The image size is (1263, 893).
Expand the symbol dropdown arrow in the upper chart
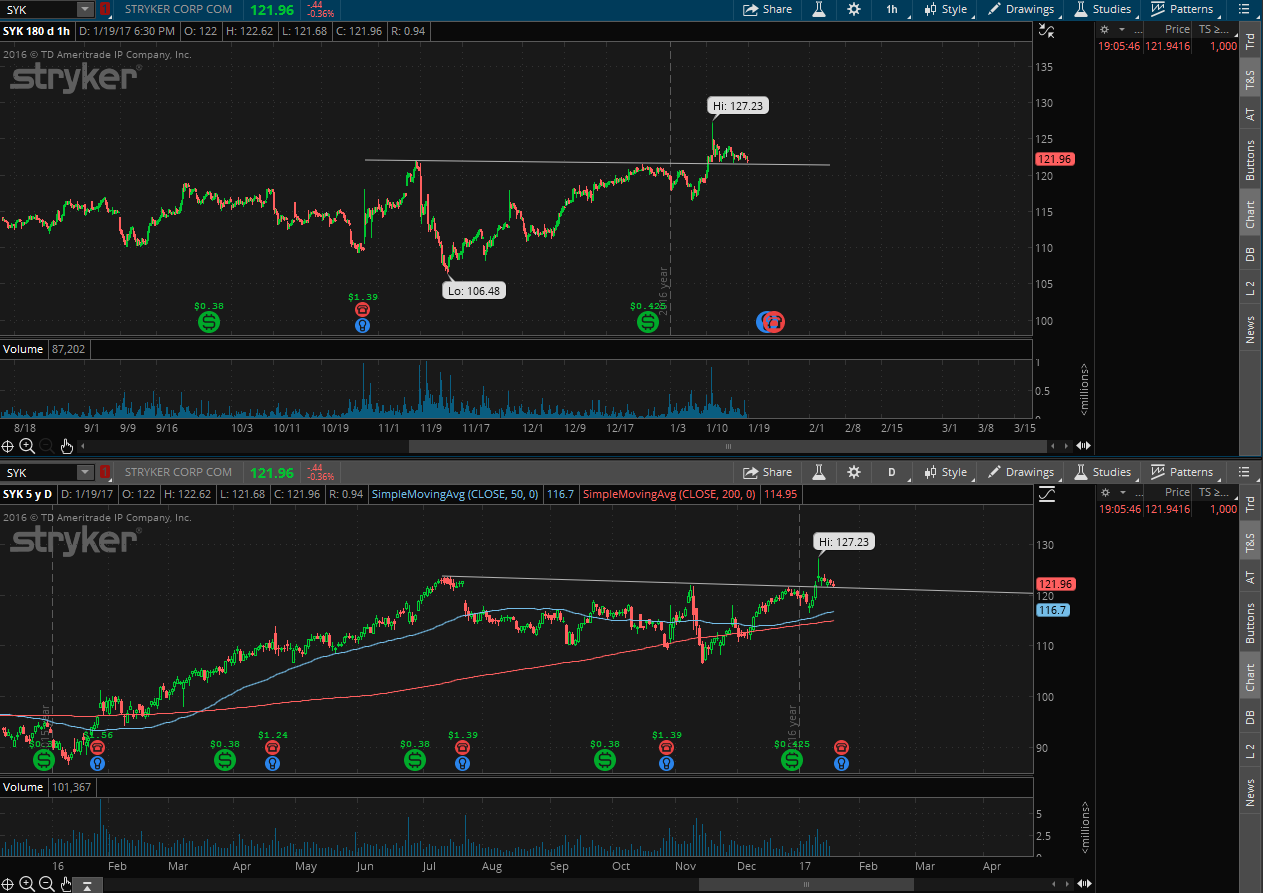84,9
